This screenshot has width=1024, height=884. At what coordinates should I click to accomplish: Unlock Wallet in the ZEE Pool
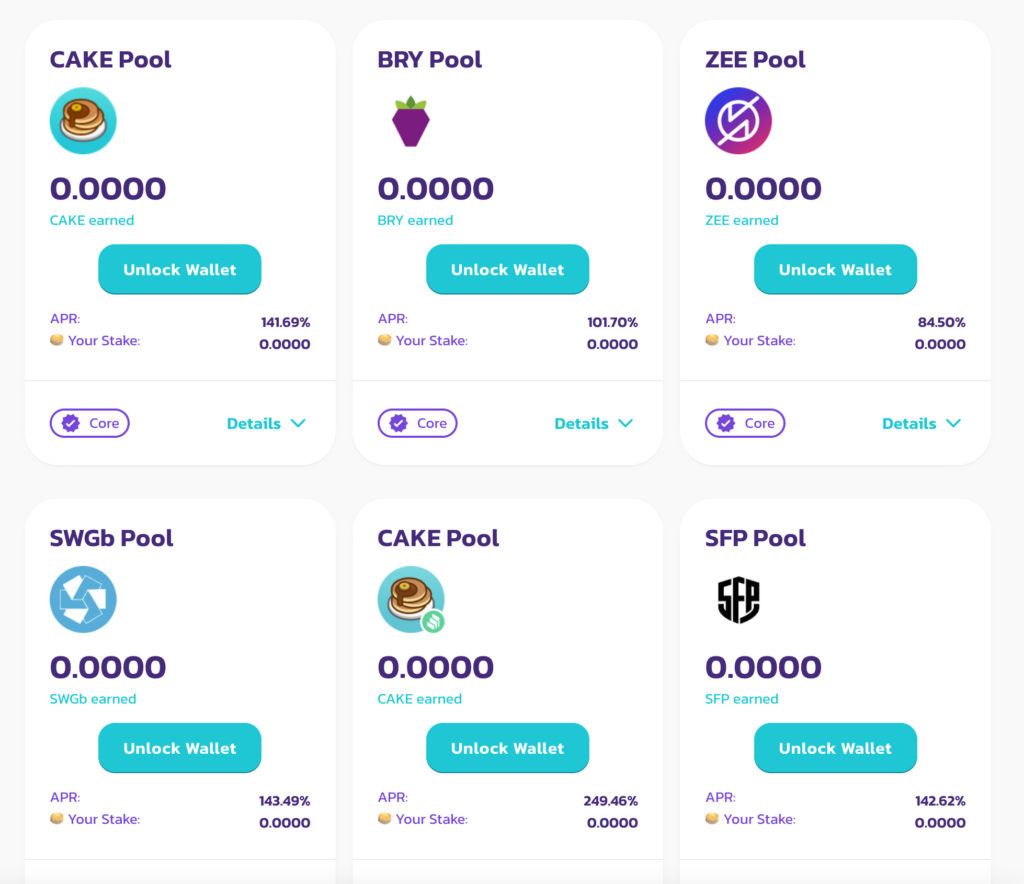pos(835,270)
